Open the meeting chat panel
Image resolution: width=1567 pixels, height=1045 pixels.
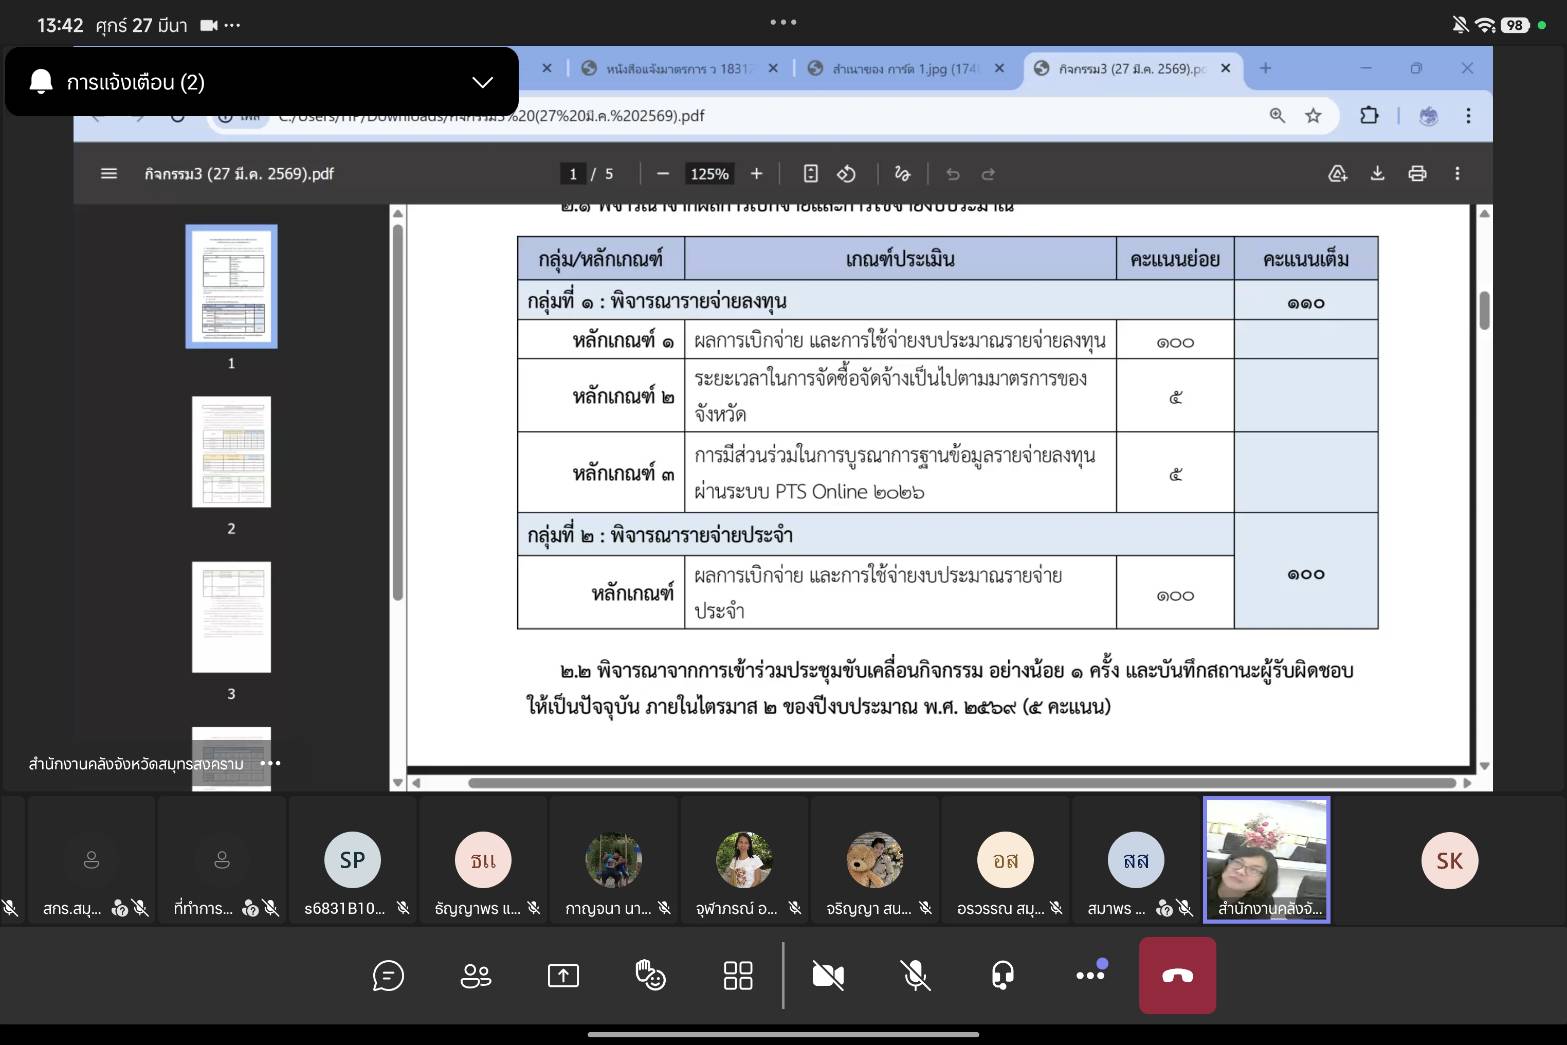tap(388, 975)
